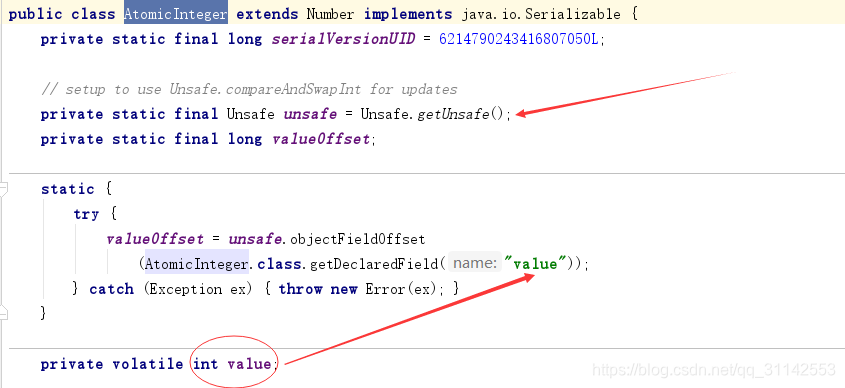Click the 'int' type on the volatile line
This screenshot has width=845, height=388.
205,364
